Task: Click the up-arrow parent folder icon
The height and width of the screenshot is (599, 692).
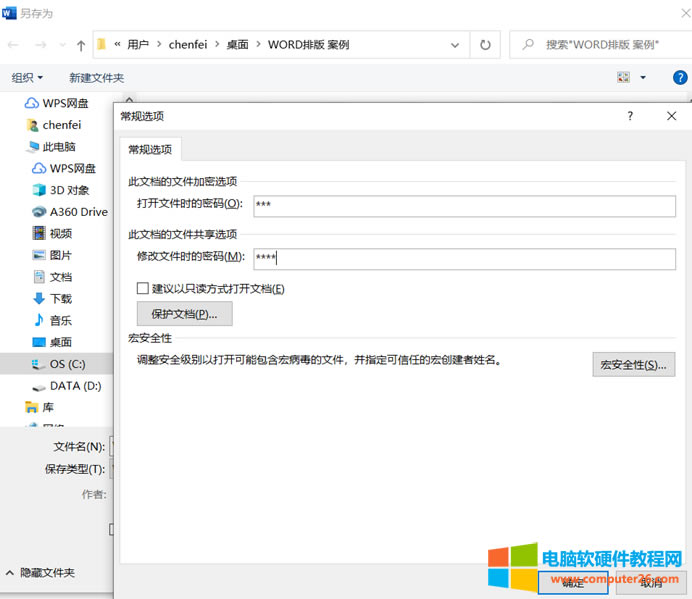Action: point(81,45)
